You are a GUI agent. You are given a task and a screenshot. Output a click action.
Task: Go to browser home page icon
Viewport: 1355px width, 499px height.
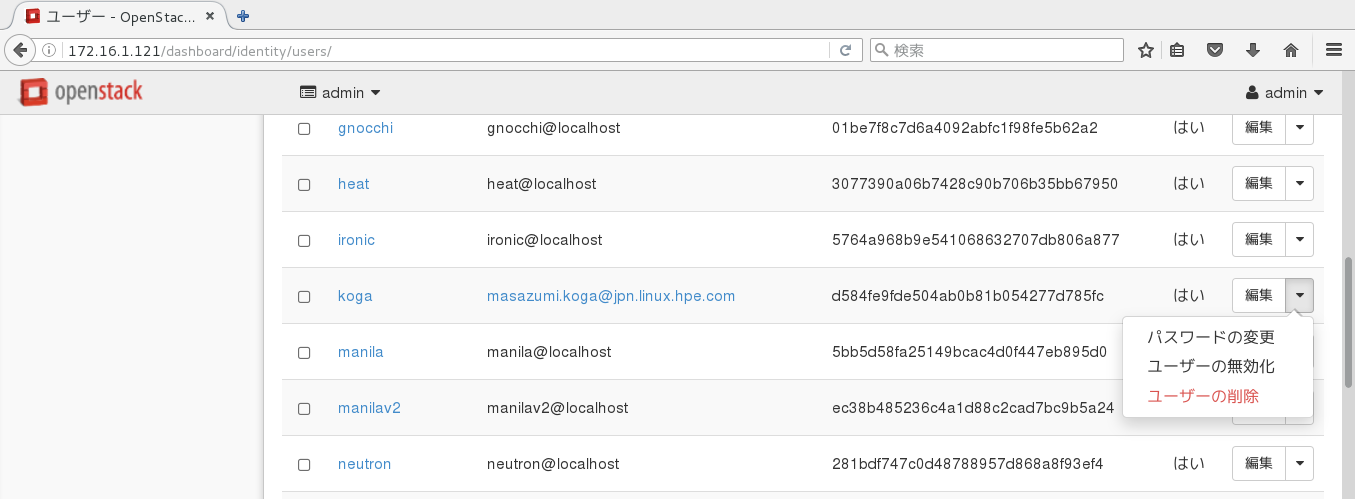(x=1290, y=50)
